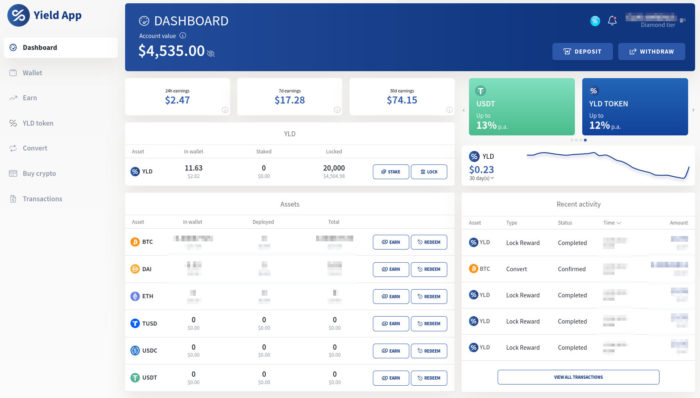The height and width of the screenshot is (398, 700).
Task: Click Redeem button in ETH row
Action: 429,297
